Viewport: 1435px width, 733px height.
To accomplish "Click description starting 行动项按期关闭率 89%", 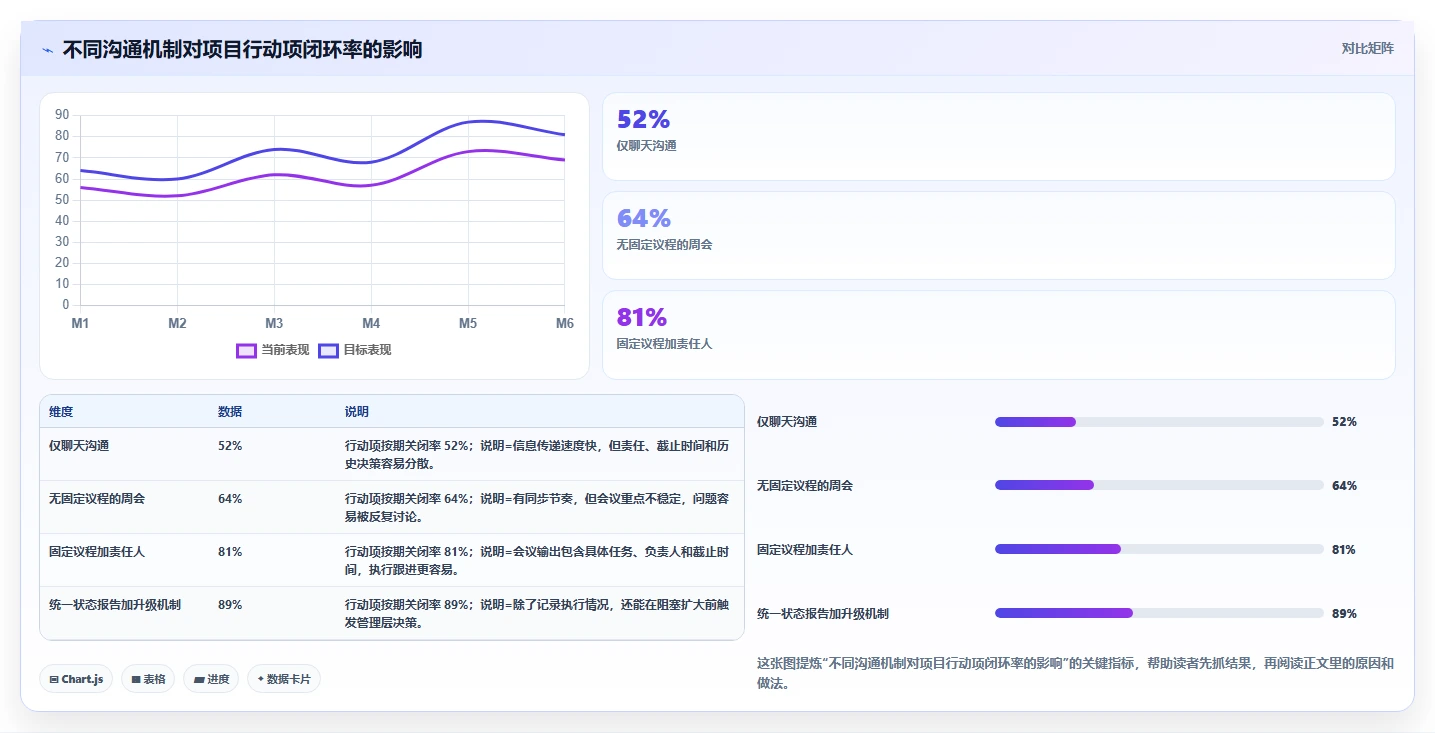I will (537, 614).
